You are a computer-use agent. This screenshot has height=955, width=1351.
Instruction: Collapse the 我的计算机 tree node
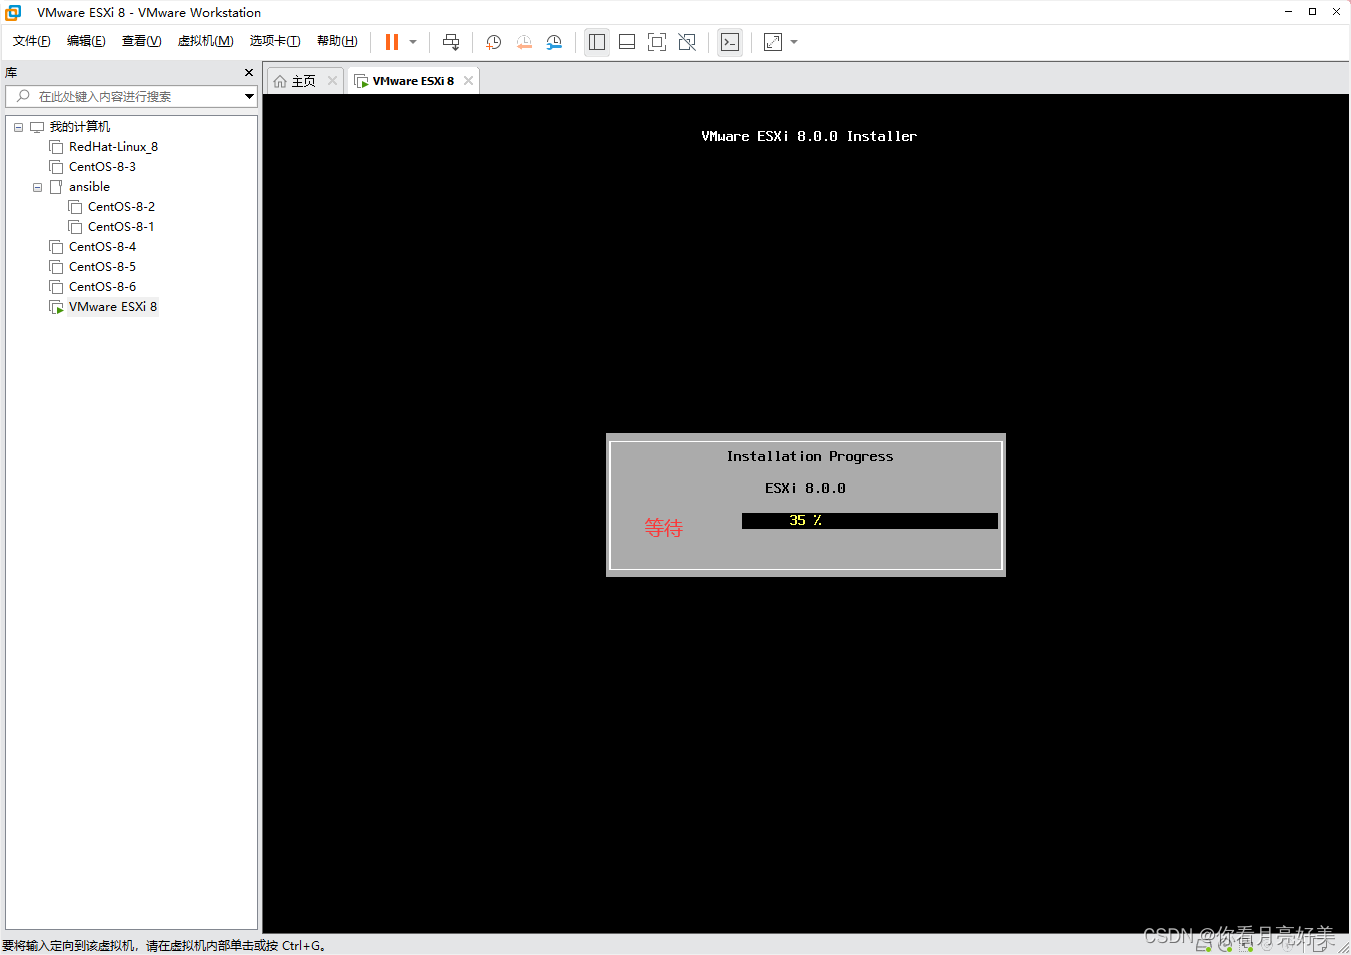pos(18,127)
